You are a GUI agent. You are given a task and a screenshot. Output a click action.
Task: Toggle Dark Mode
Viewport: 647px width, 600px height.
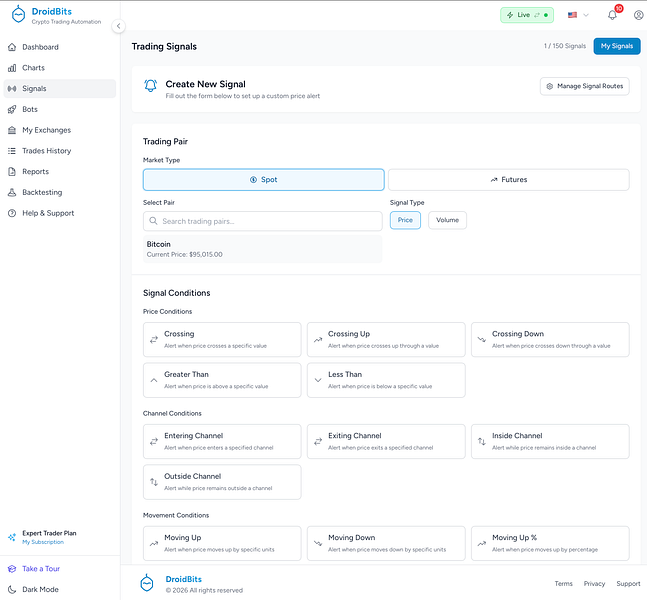pos(40,589)
